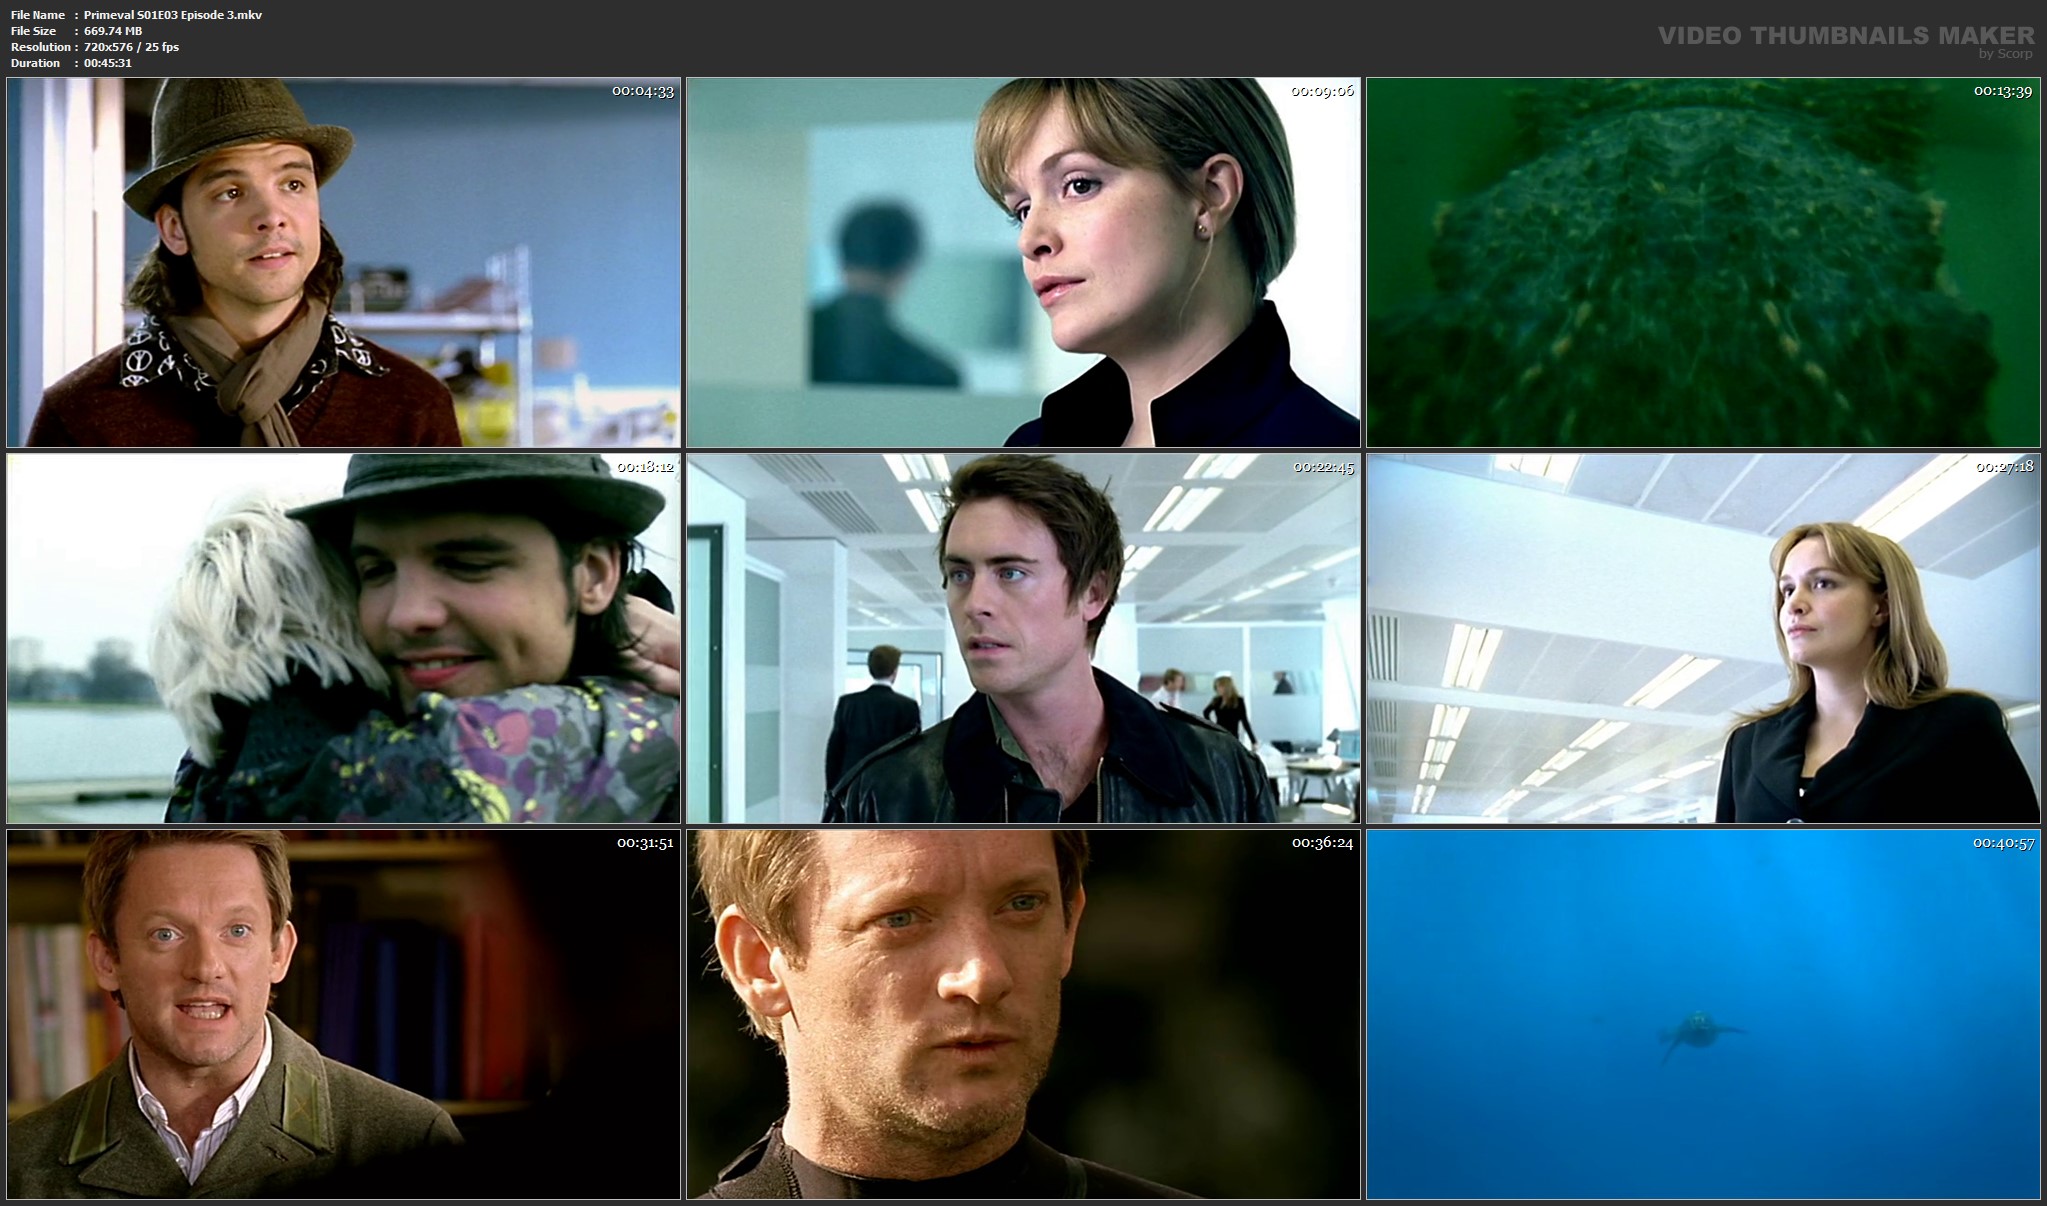Click the hugging scene thumbnail at 00:18:12
2047x1206 pixels.
(343, 638)
